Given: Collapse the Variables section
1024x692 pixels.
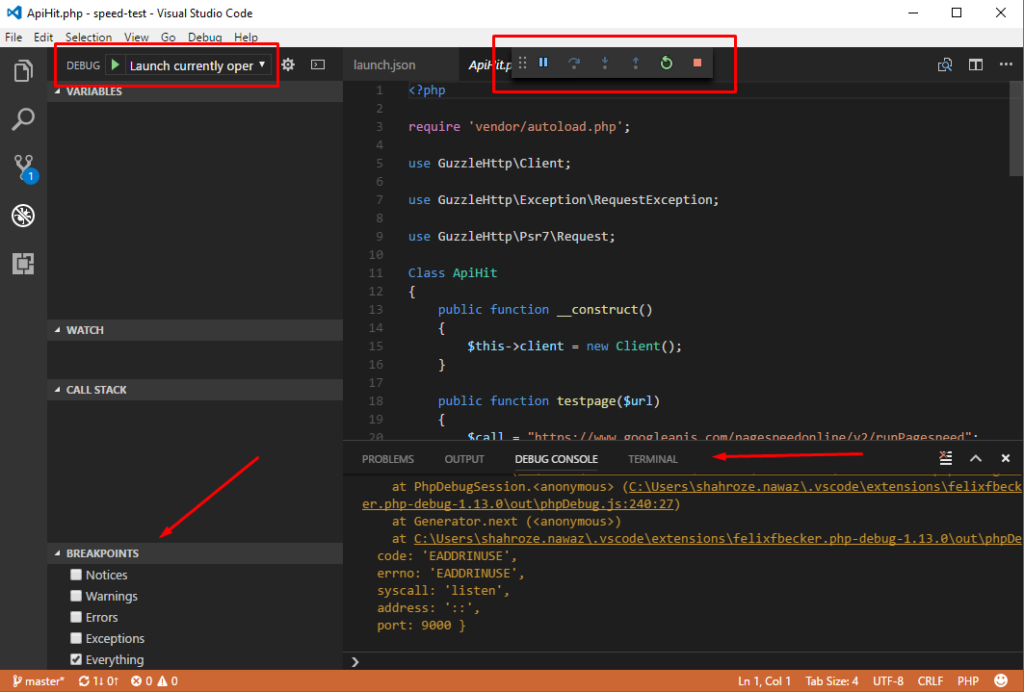Looking at the screenshot, I should click(94, 91).
